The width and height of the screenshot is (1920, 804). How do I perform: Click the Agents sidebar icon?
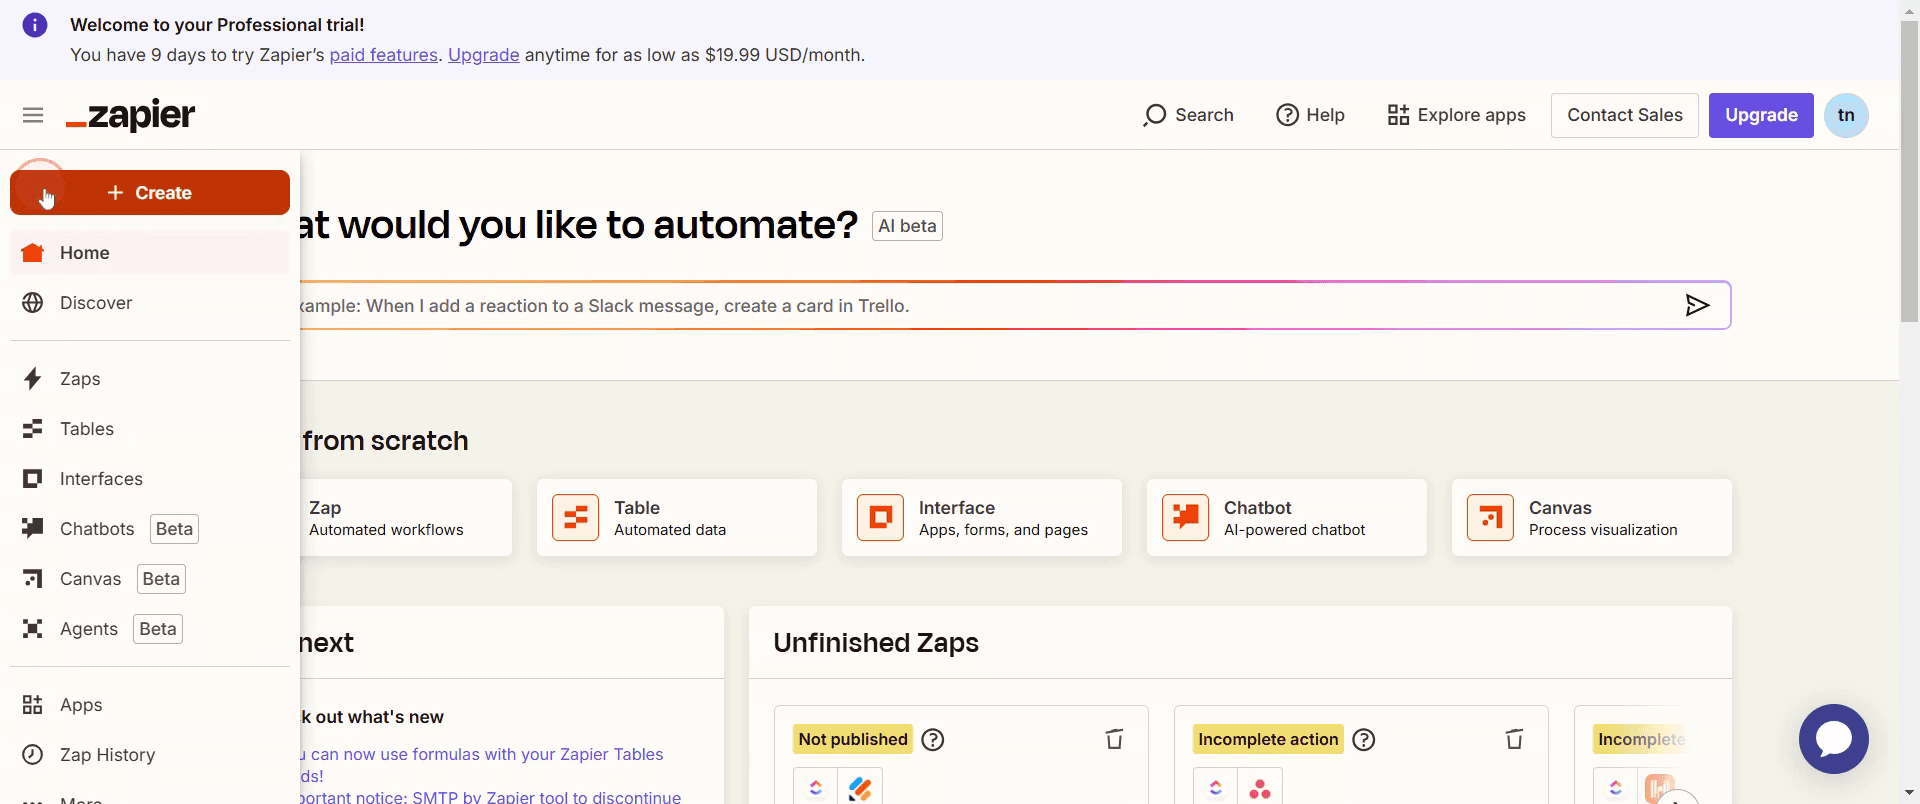point(33,629)
